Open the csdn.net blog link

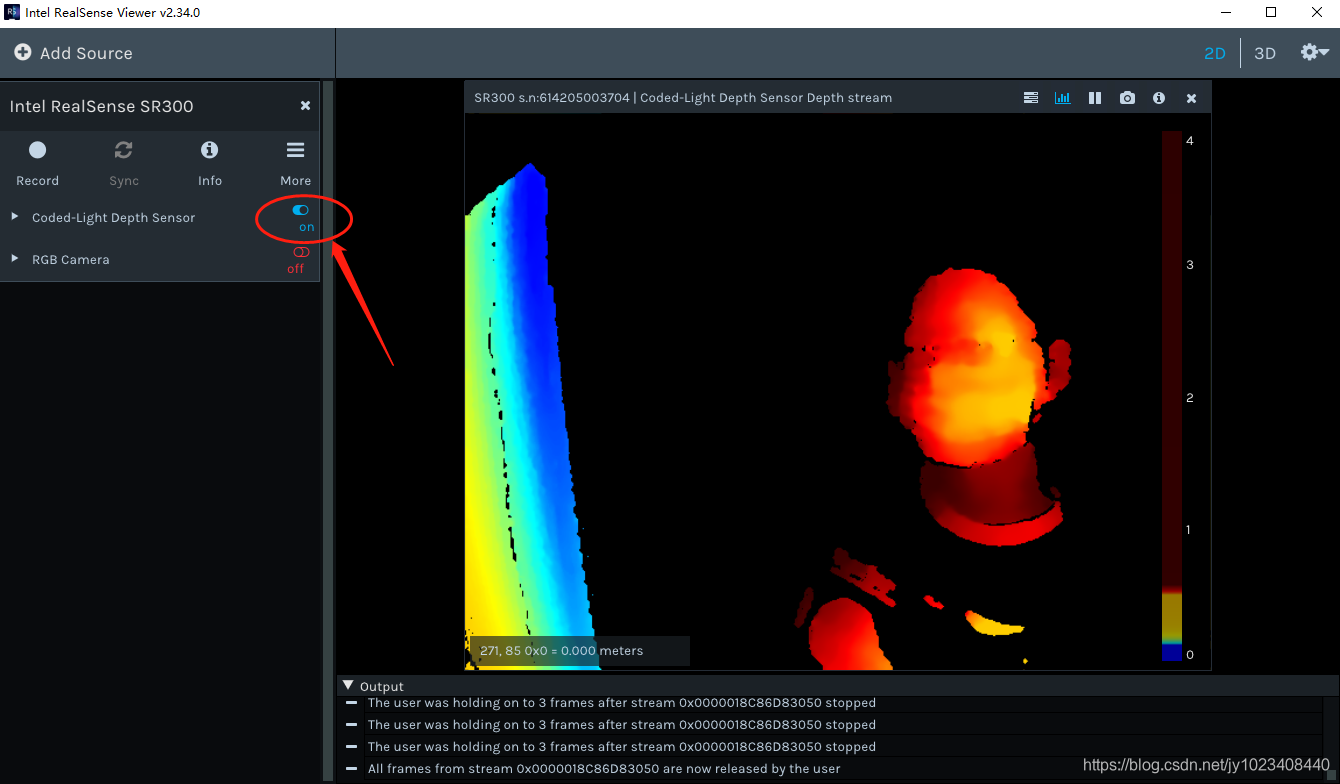click(1204, 763)
